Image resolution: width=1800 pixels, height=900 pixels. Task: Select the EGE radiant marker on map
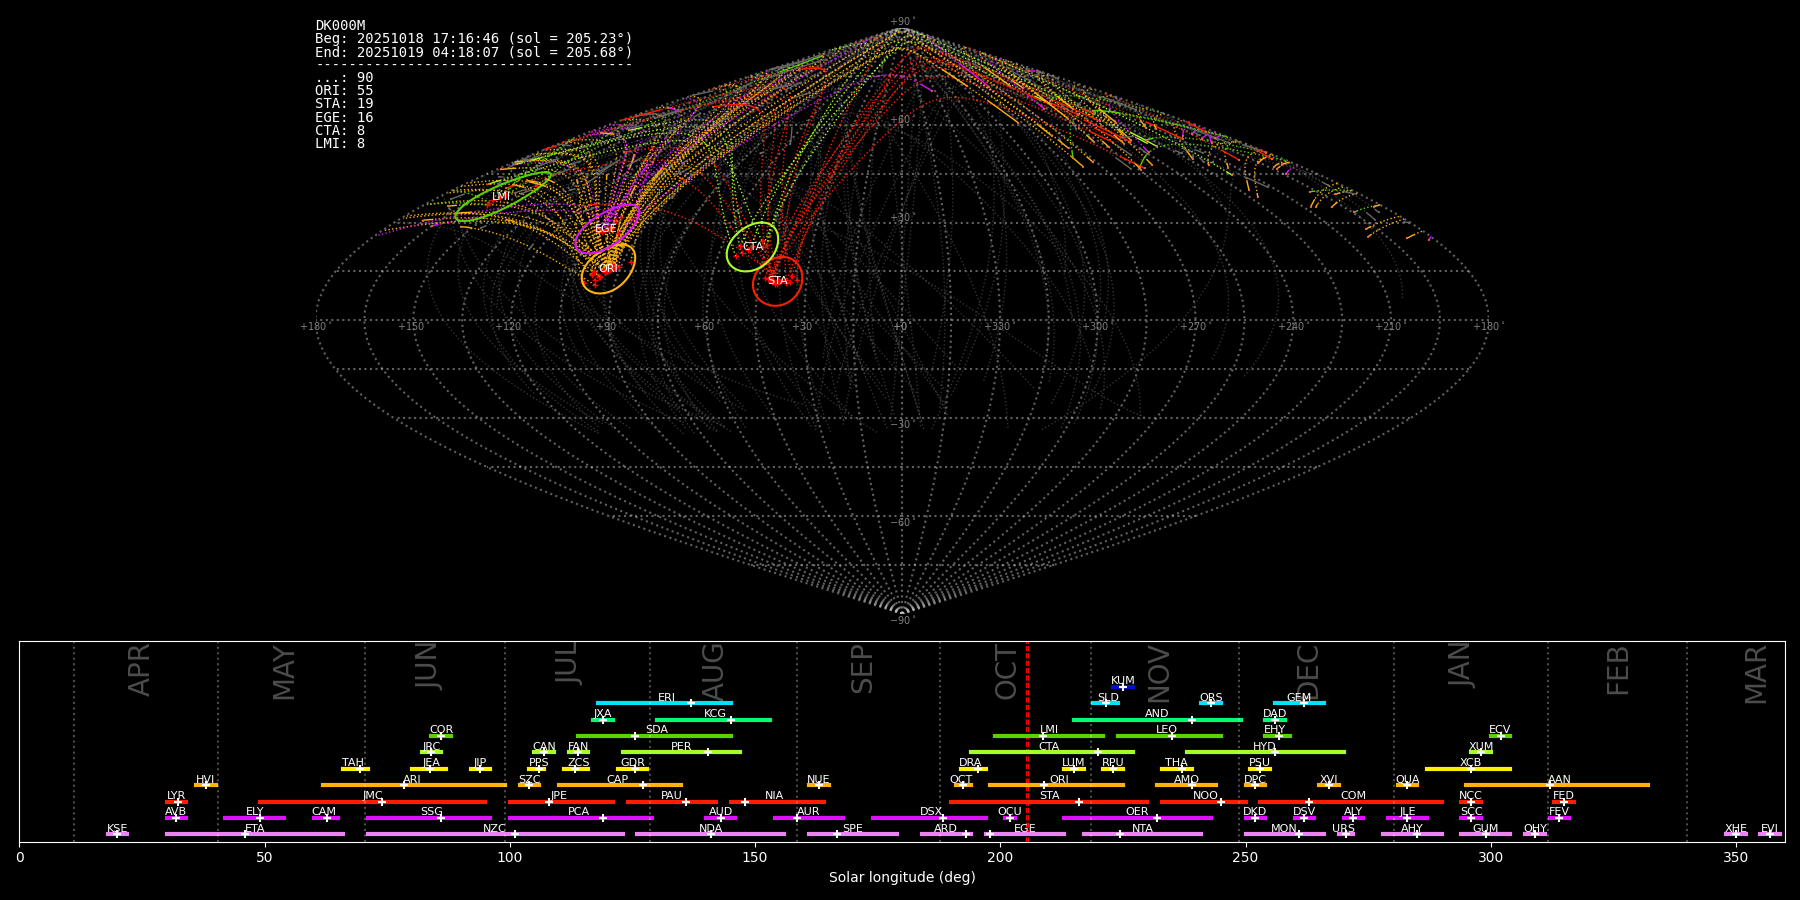click(x=605, y=229)
